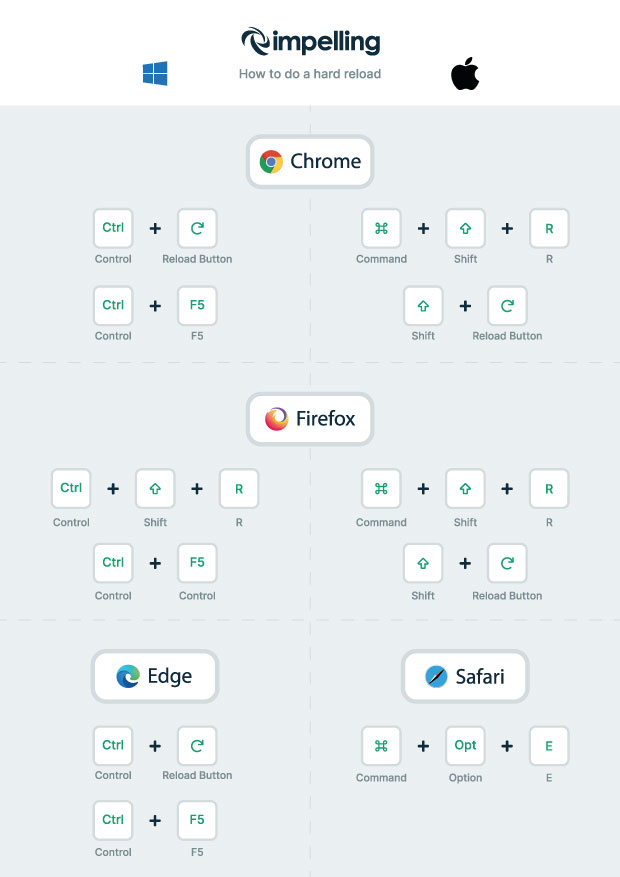Screen dimensions: 620x877
Task: Click the Edge browser logo icon
Action: pyautogui.click(x=128, y=677)
